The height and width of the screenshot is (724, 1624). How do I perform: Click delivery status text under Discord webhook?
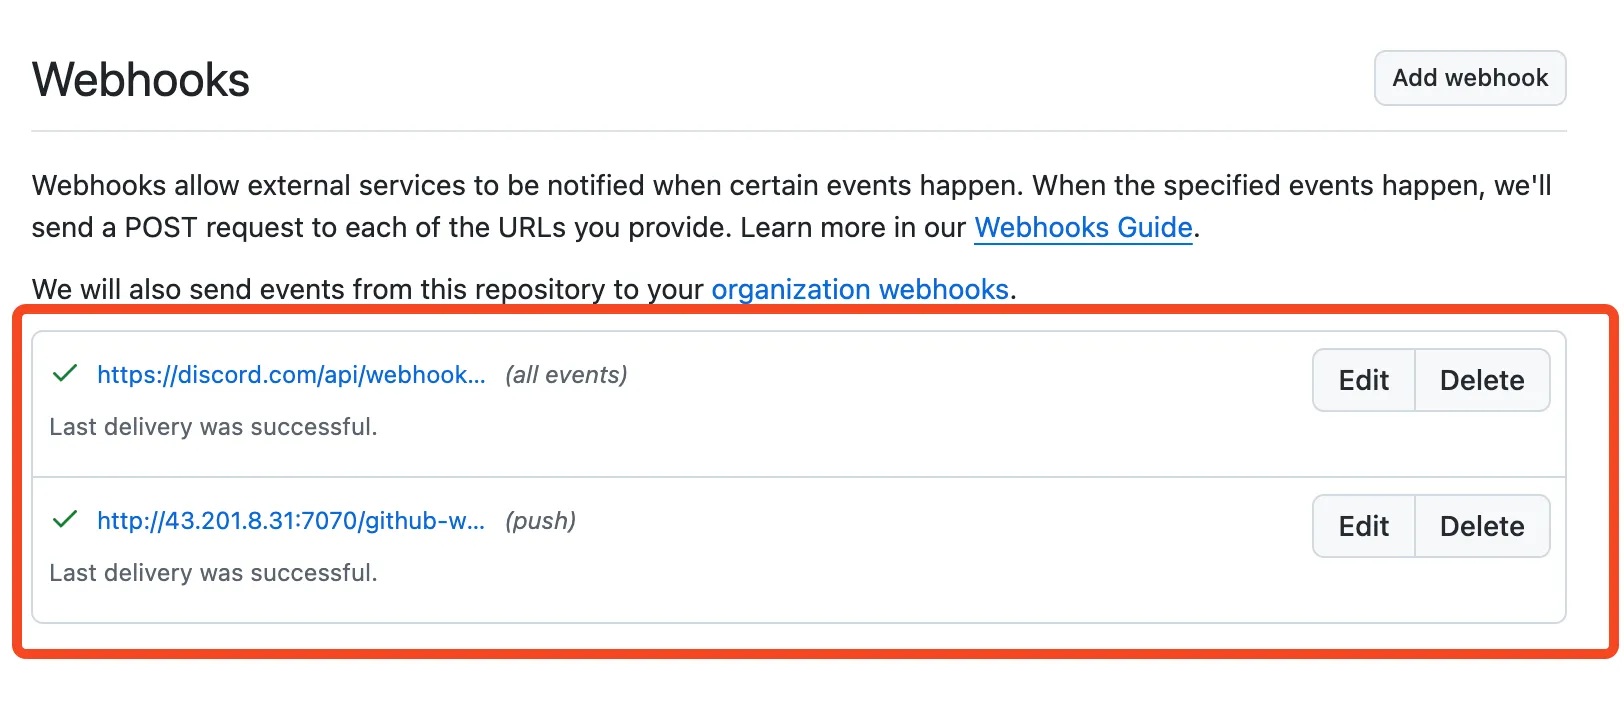point(213,427)
